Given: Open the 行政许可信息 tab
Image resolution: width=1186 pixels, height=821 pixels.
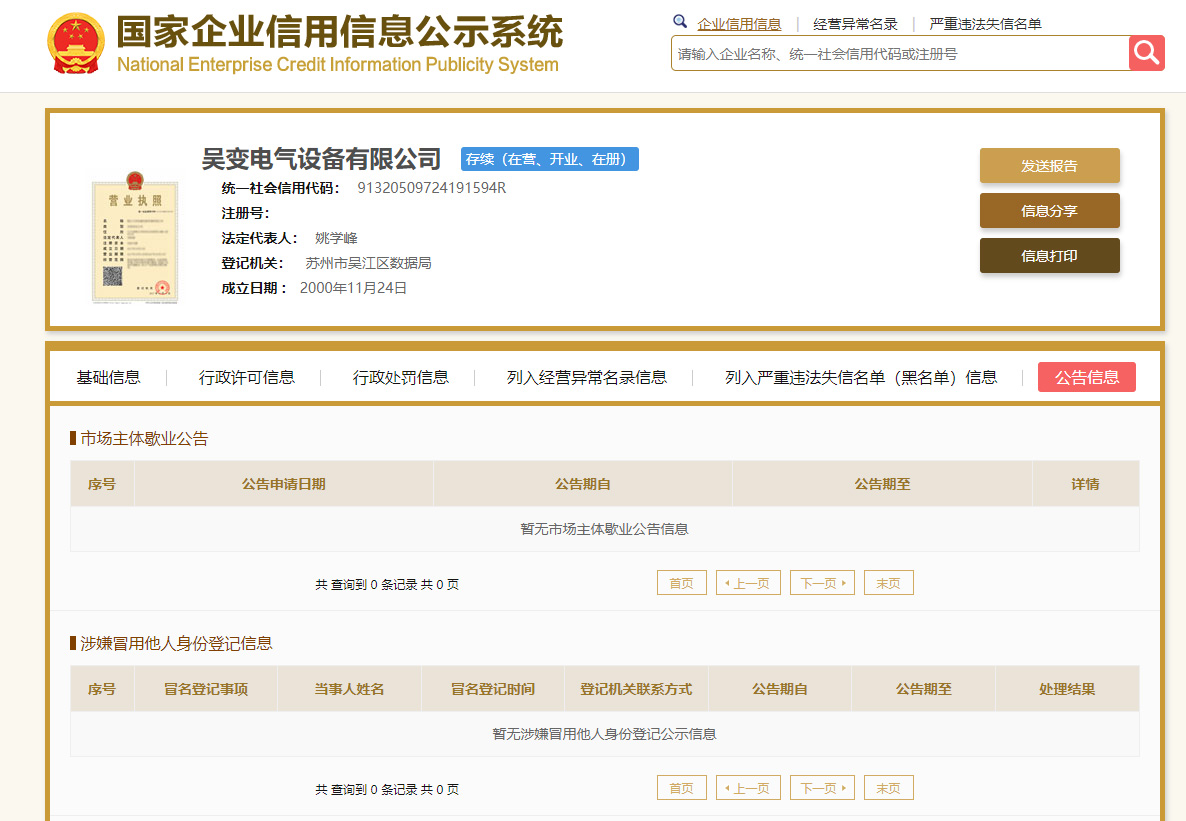Looking at the screenshot, I should click(x=246, y=377).
